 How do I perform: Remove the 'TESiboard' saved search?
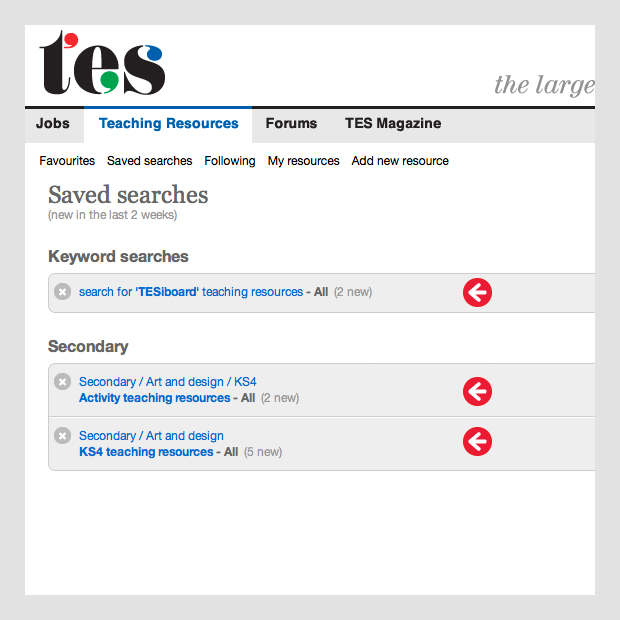click(x=62, y=292)
